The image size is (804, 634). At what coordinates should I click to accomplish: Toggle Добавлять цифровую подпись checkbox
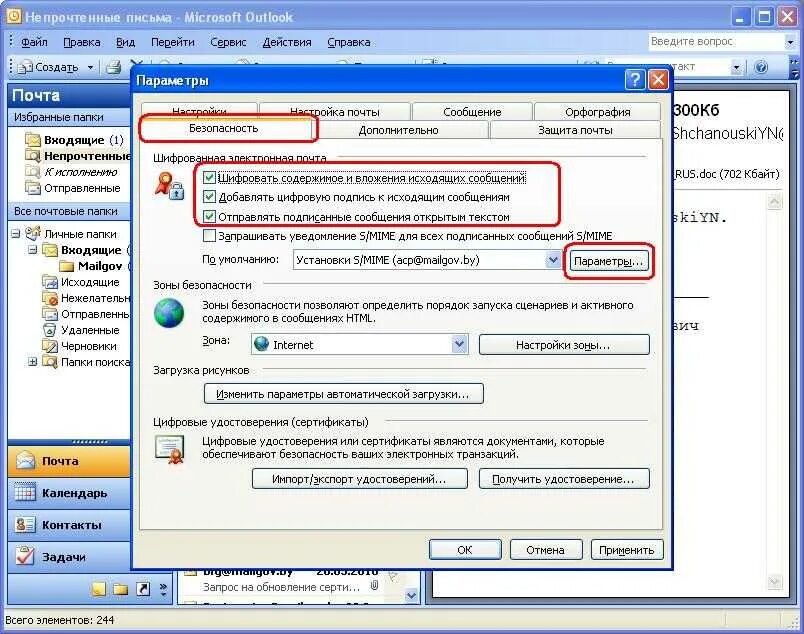[x=209, y=196]
